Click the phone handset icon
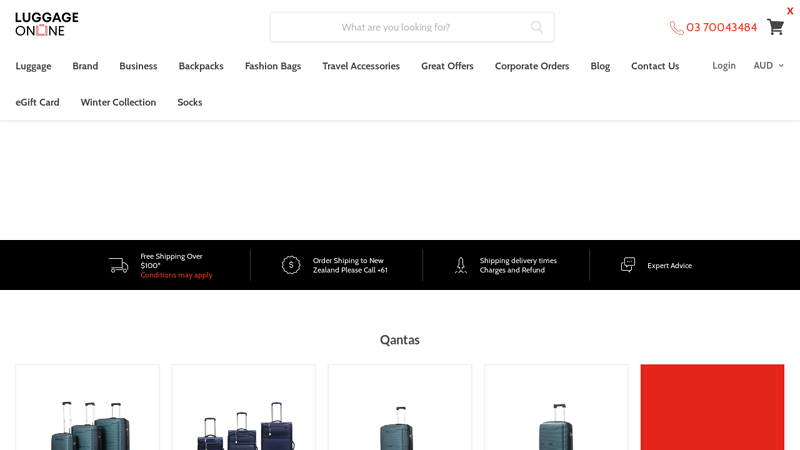The image size is (800, 450). [677, 28]
